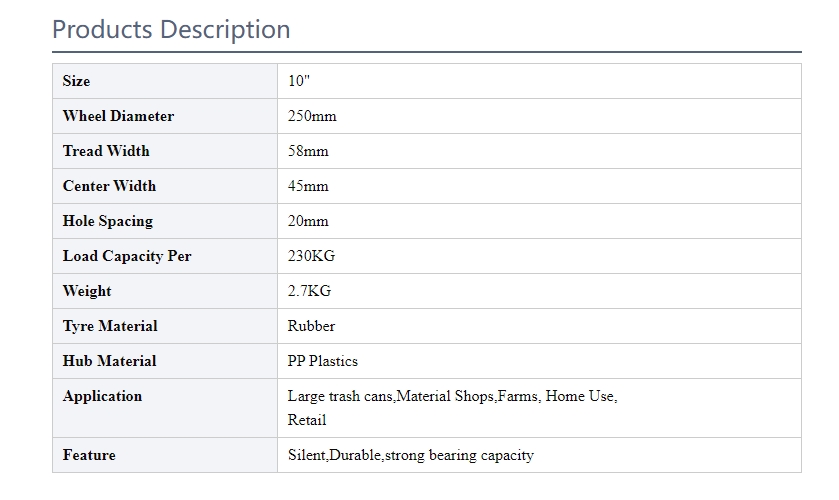Click the Products Description heading

point(171,29)
